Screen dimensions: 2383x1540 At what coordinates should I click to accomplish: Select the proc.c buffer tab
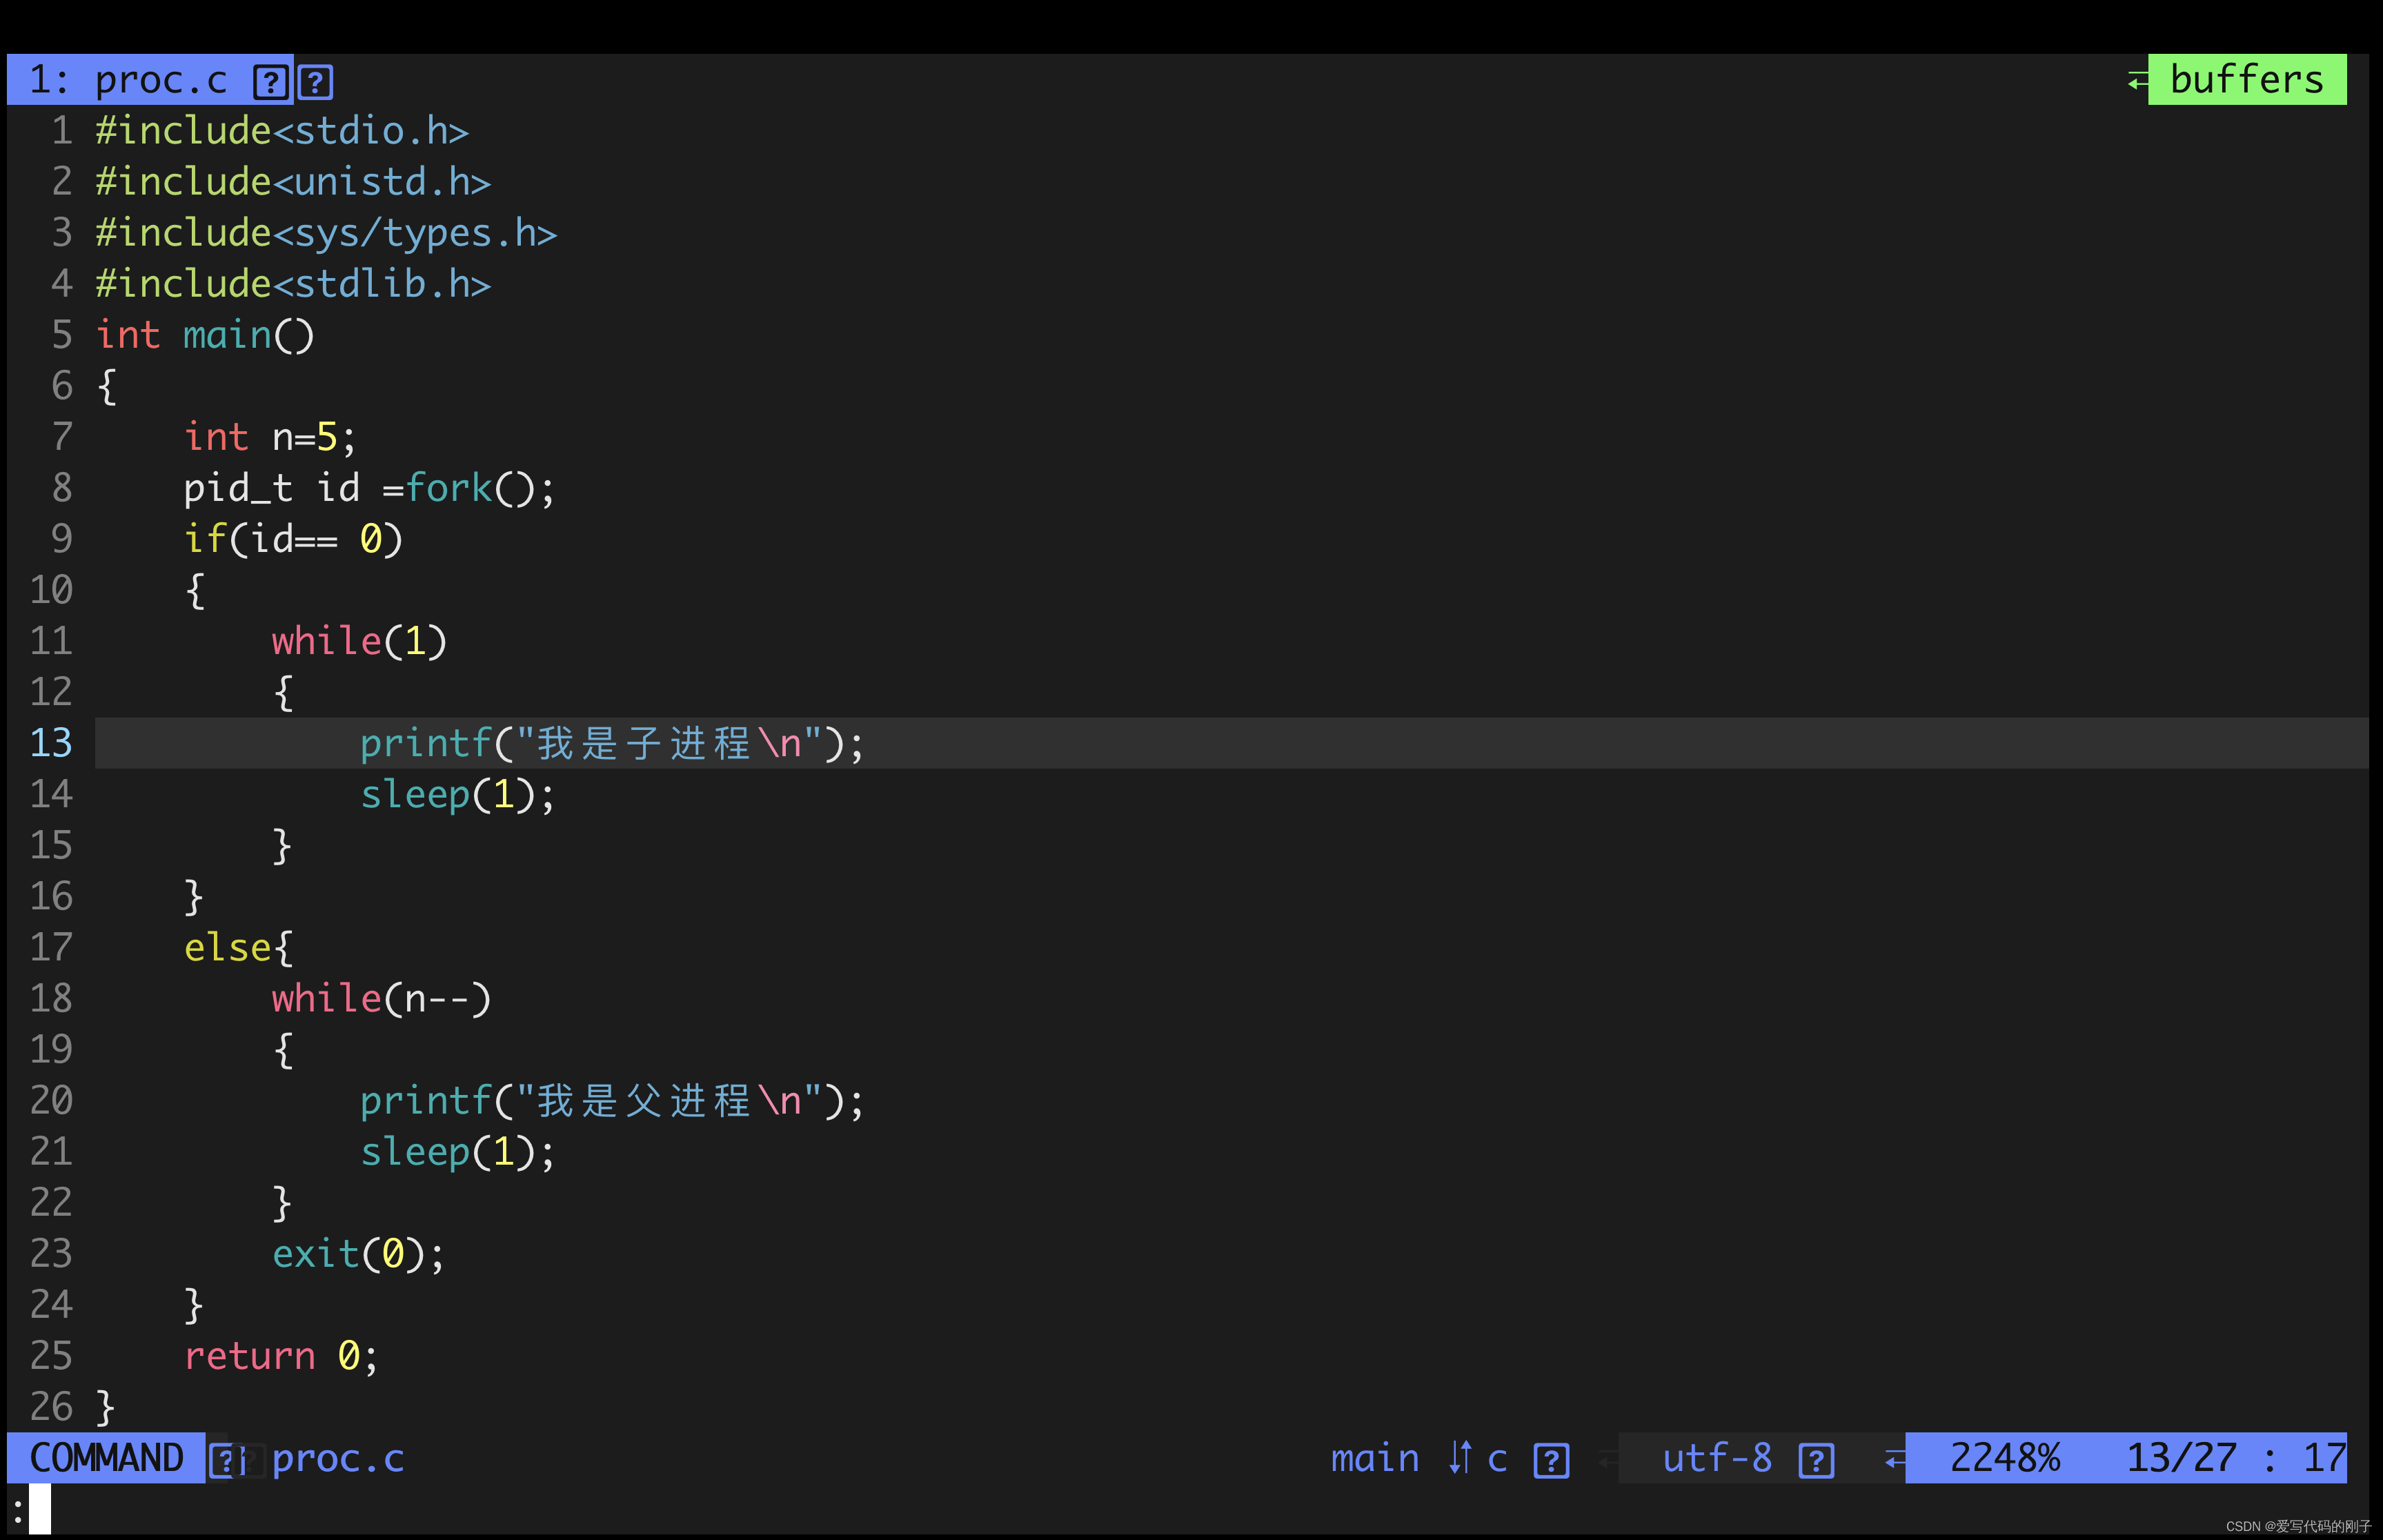150,80
